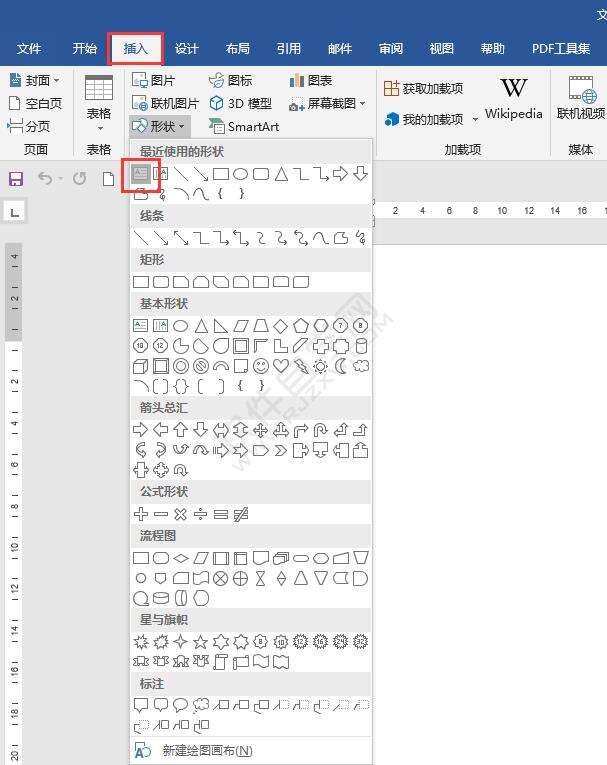Switch to the 布局 tab
The image size is (607, 765).
click(238, 49)
